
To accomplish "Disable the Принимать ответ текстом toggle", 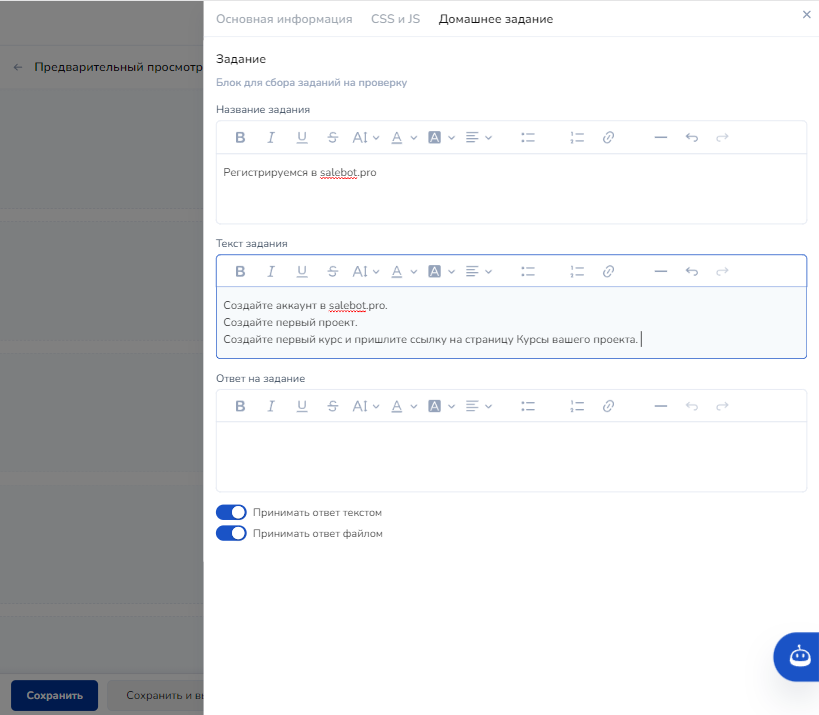I will tap(231, 512).
